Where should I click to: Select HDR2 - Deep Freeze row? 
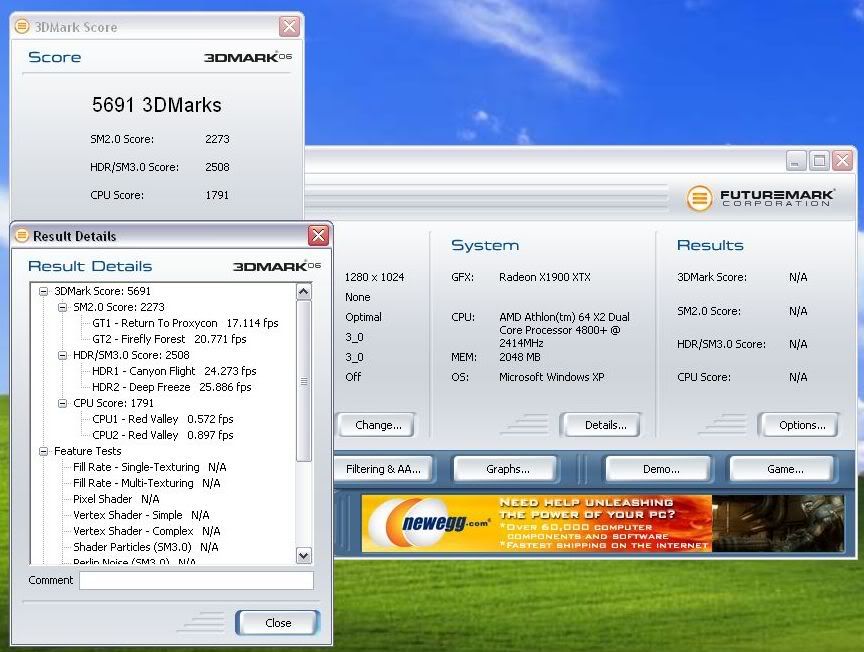point(171,387)
